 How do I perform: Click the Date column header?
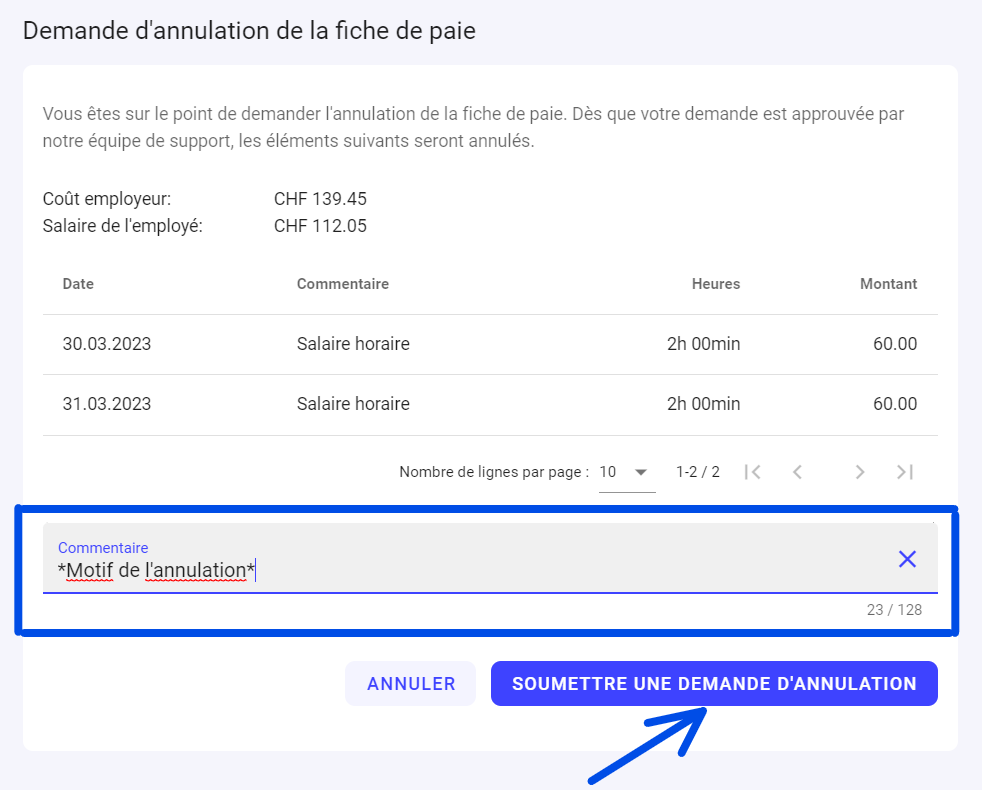[78, 284]
